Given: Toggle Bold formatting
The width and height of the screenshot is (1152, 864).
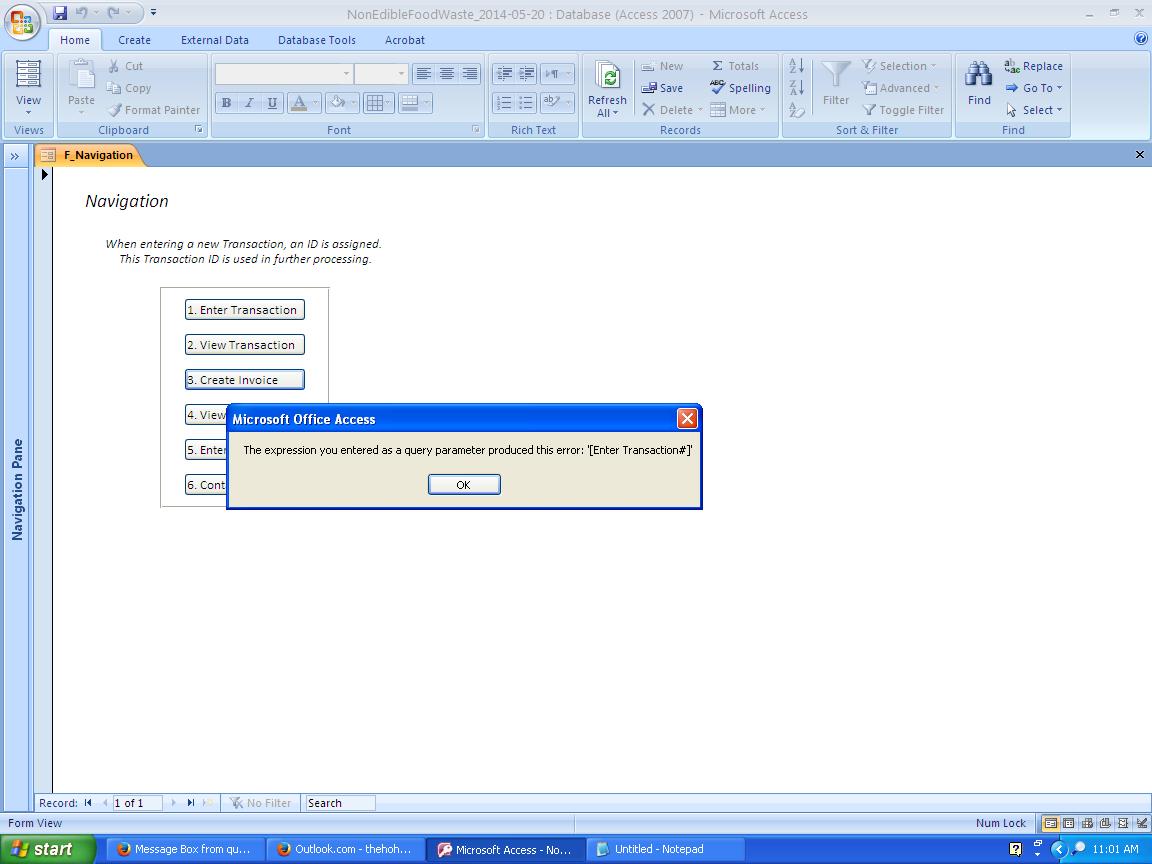Looking at the screenshot, I should click(x=226, y=103).
